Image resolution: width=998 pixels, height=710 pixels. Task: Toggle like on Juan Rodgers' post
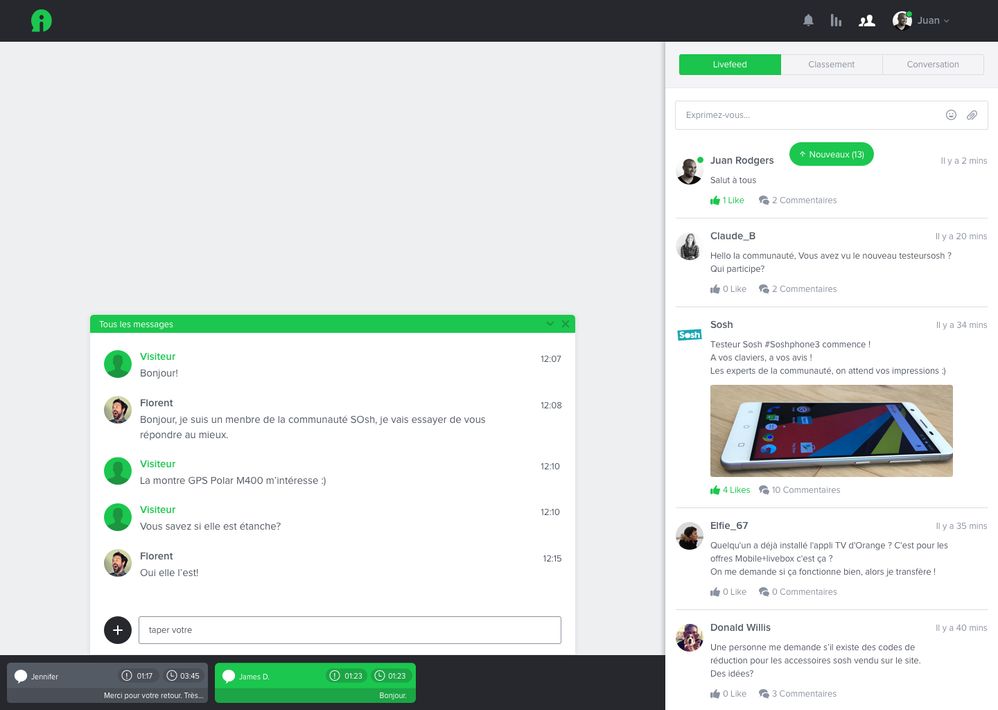(727, 200)
